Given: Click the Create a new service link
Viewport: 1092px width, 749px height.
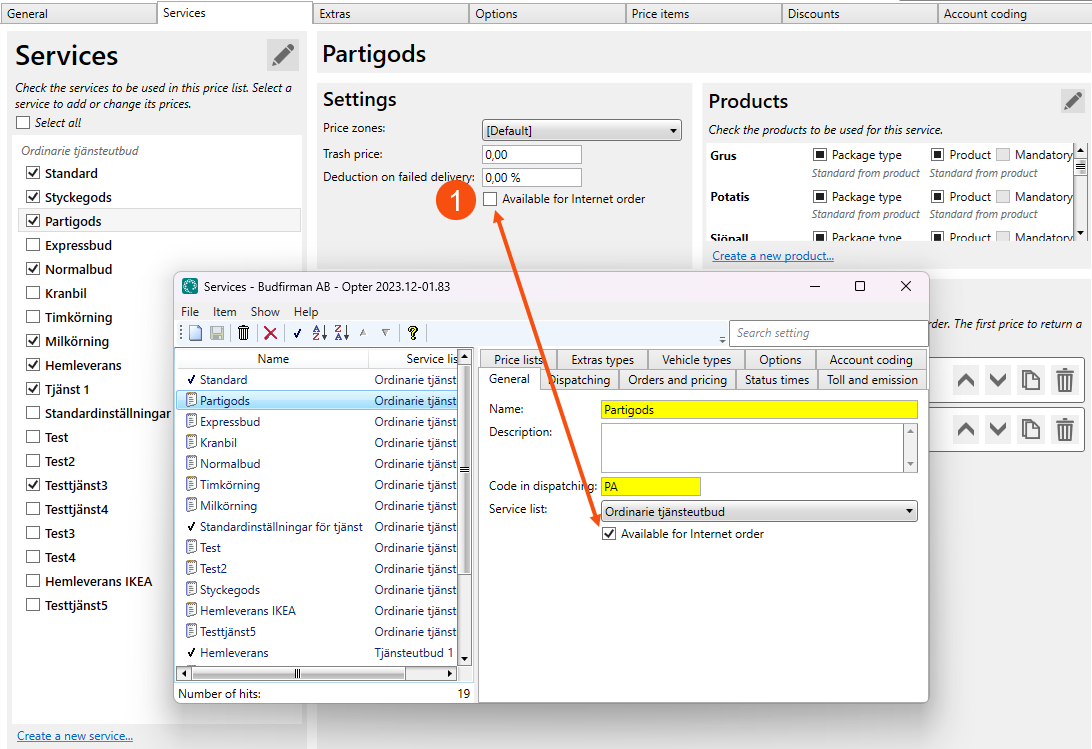Looking at the screenshot, I should click(75, 736).
